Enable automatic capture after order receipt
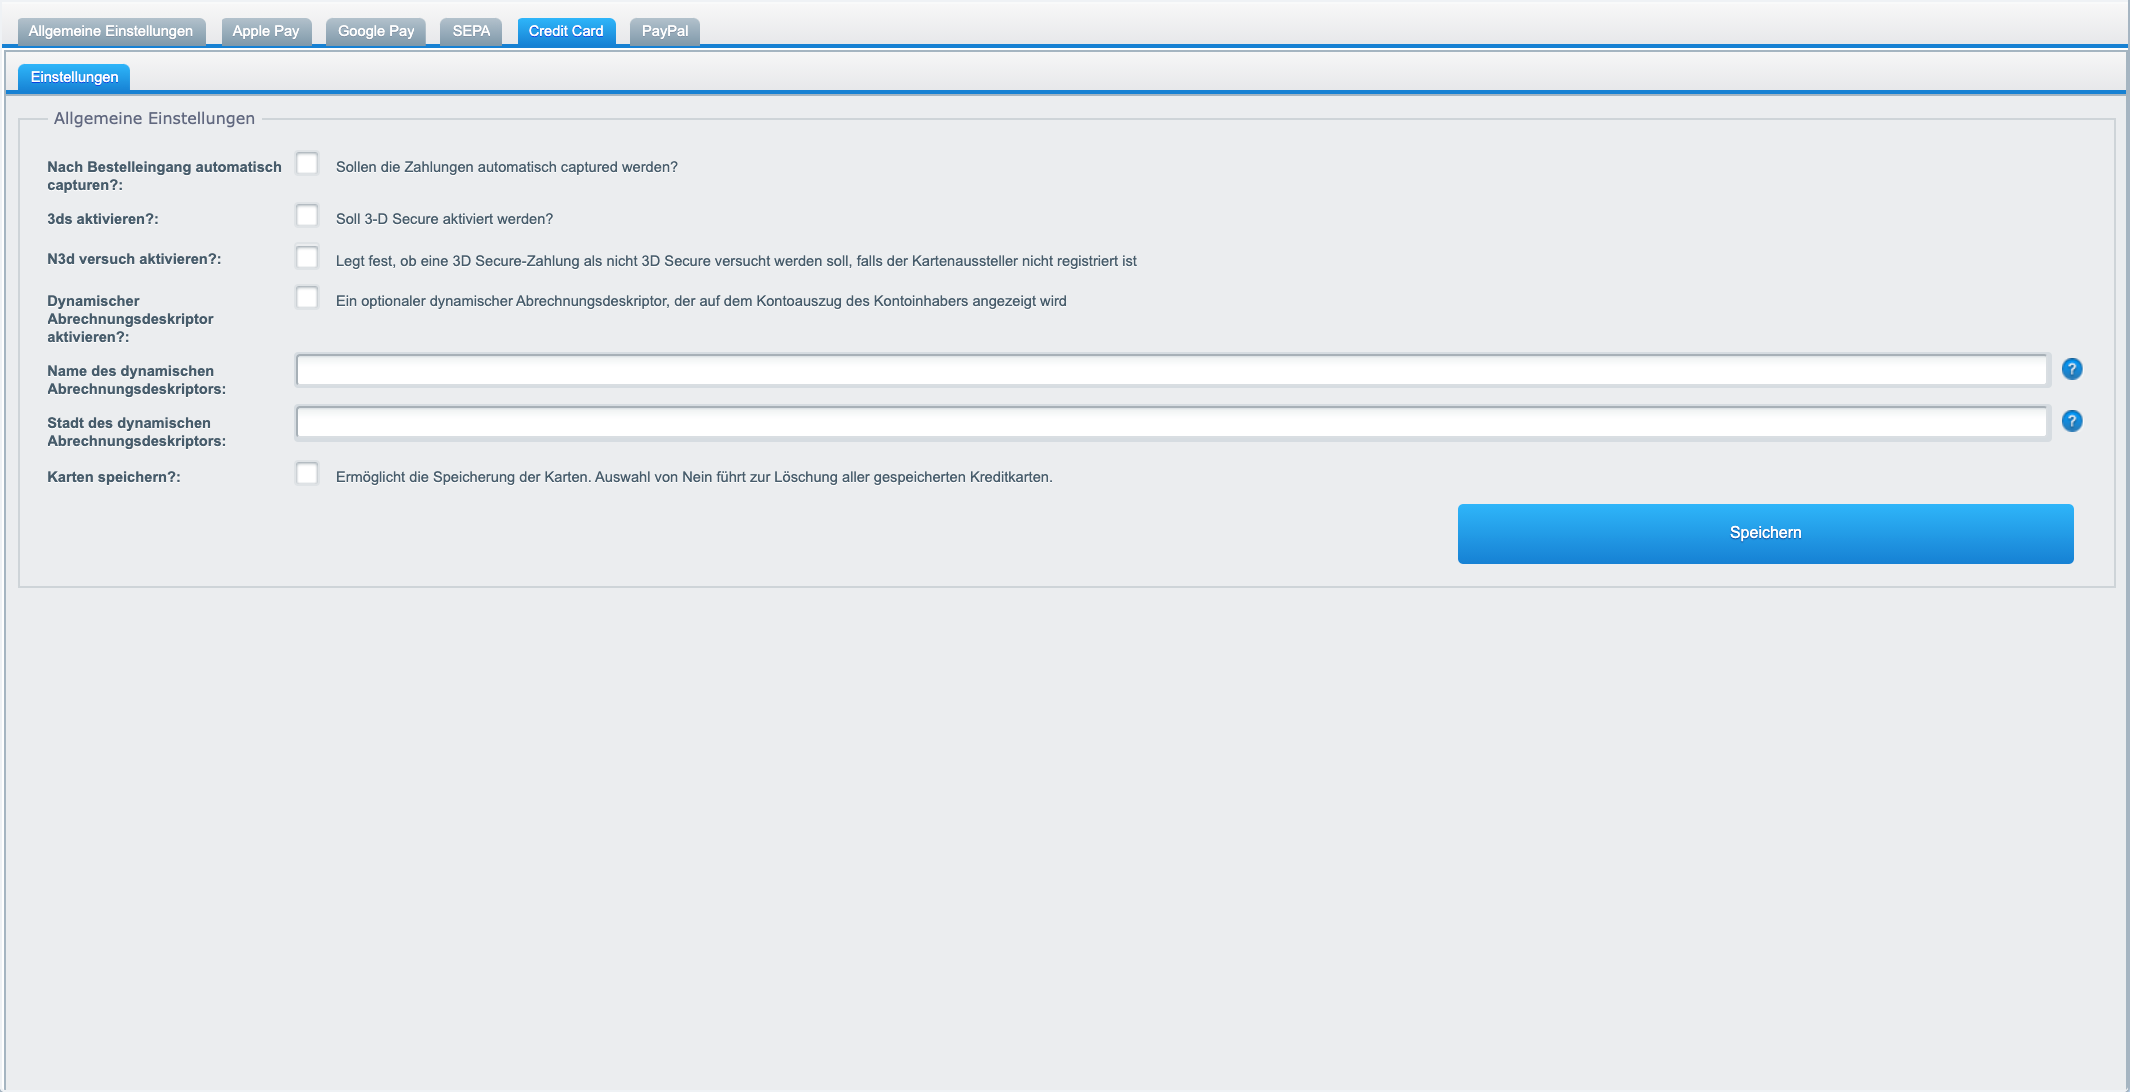 [307, 163]
